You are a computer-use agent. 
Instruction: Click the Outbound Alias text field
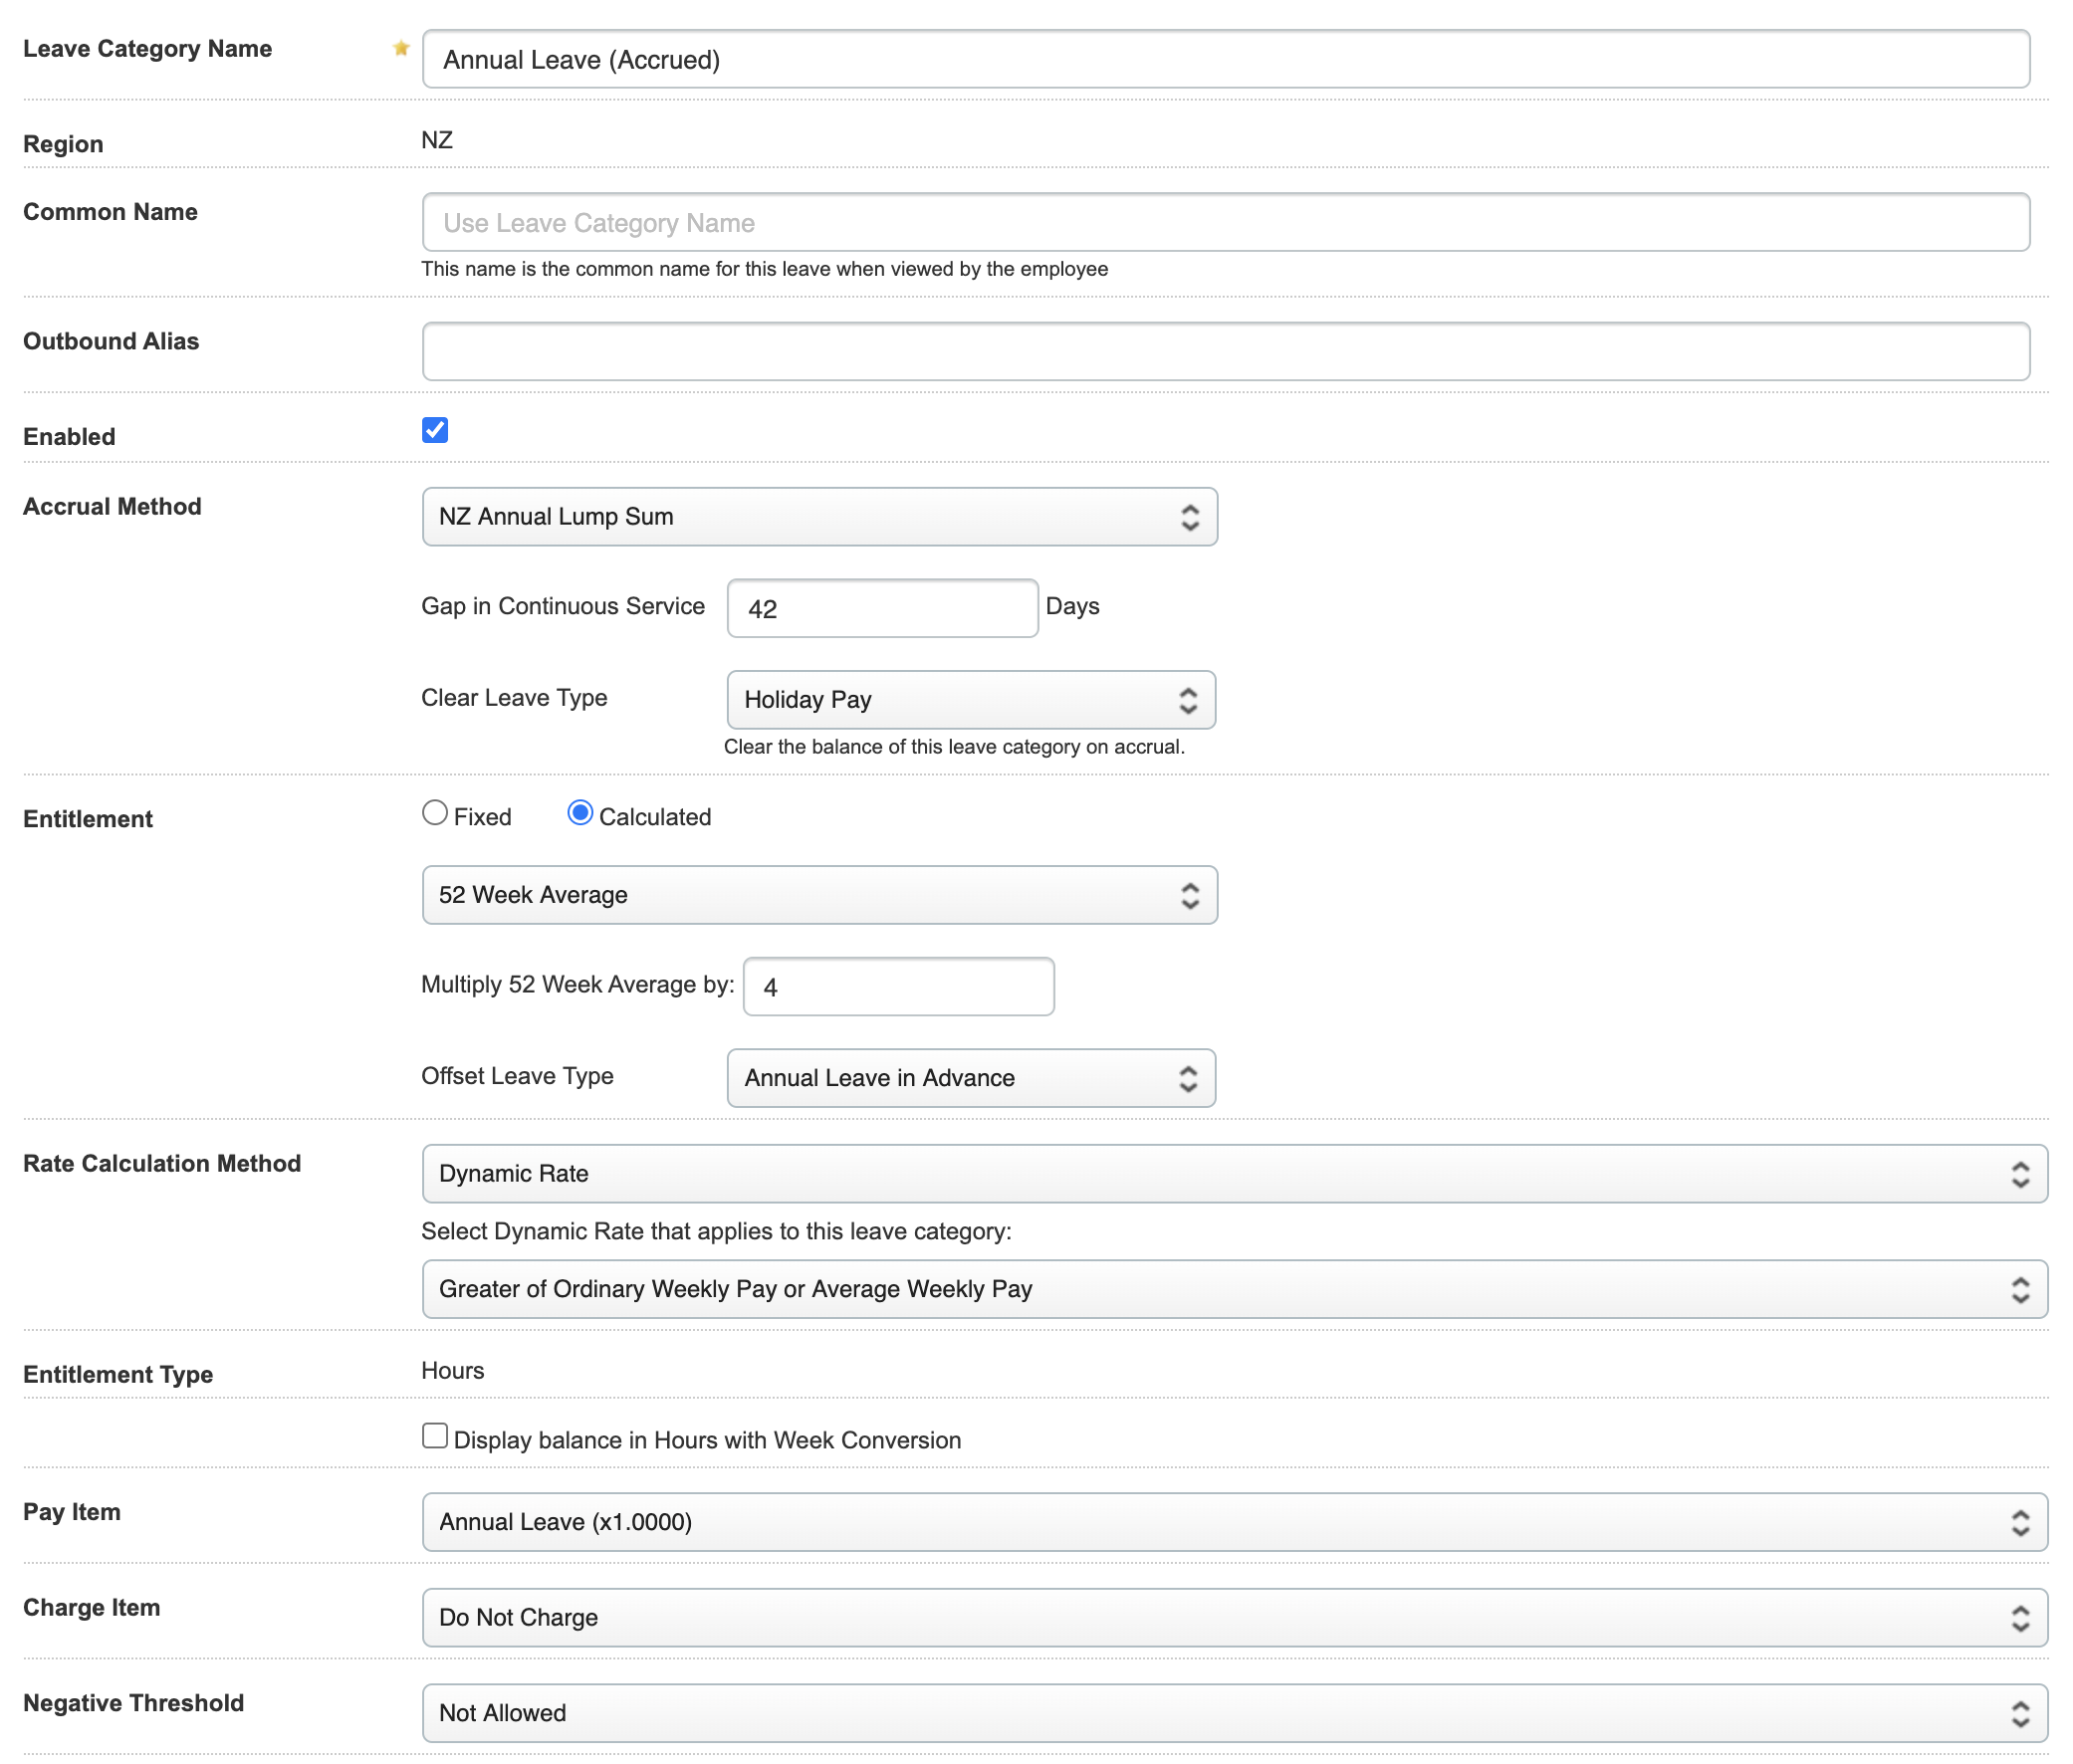click(1225, 351)
